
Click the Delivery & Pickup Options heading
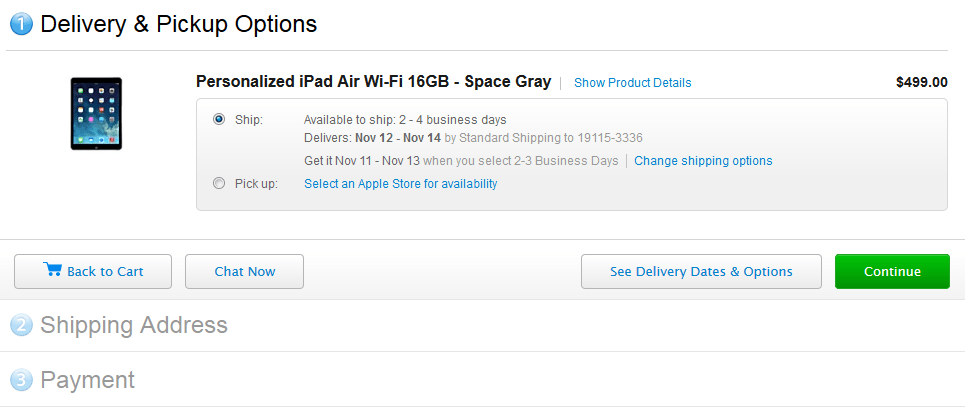pos(178,24)
